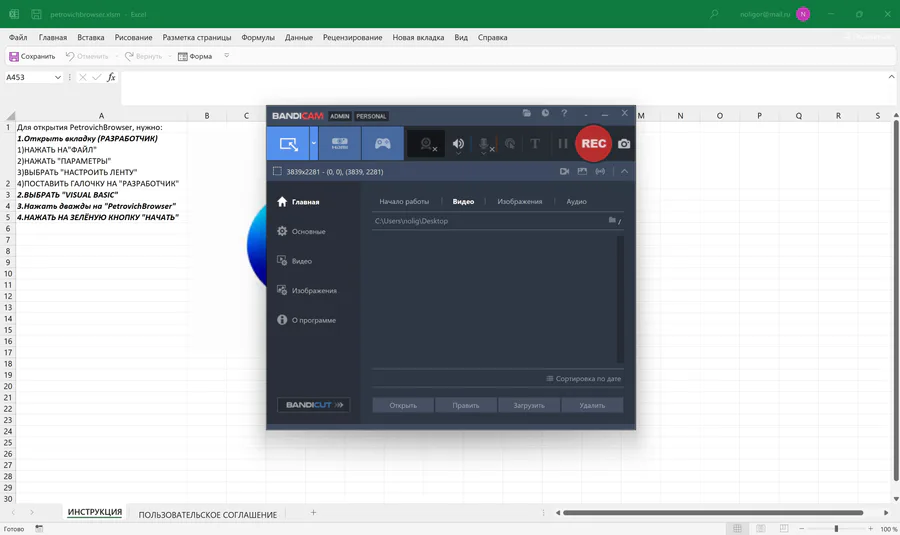Screen dimensions: 900x535
Task: Click video camera icon in Bandicam status bar
Action: [x=564, y=172]
